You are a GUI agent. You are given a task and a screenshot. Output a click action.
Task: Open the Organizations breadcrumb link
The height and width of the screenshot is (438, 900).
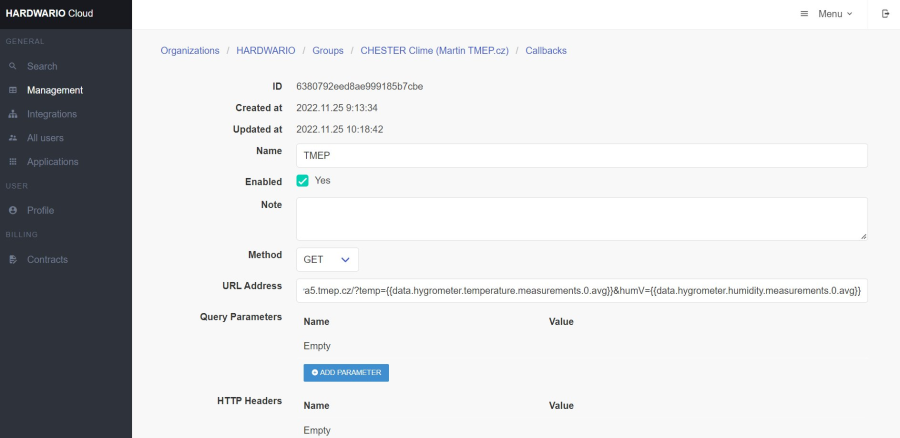[190, 50]
